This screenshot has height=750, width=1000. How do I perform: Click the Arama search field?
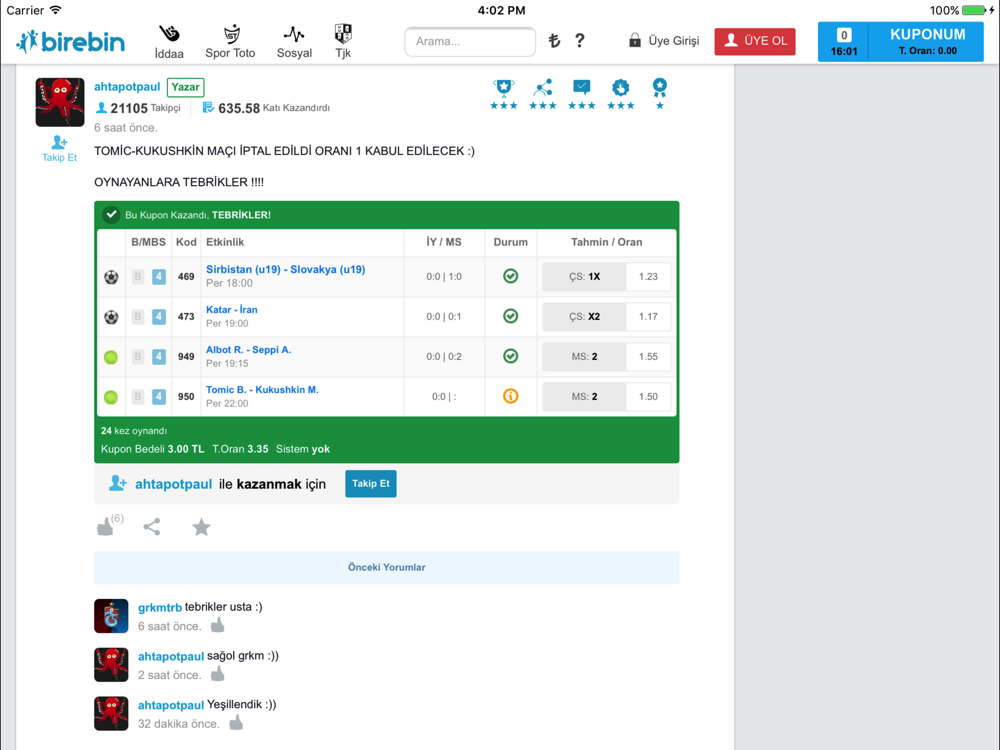tap(470, 41)
